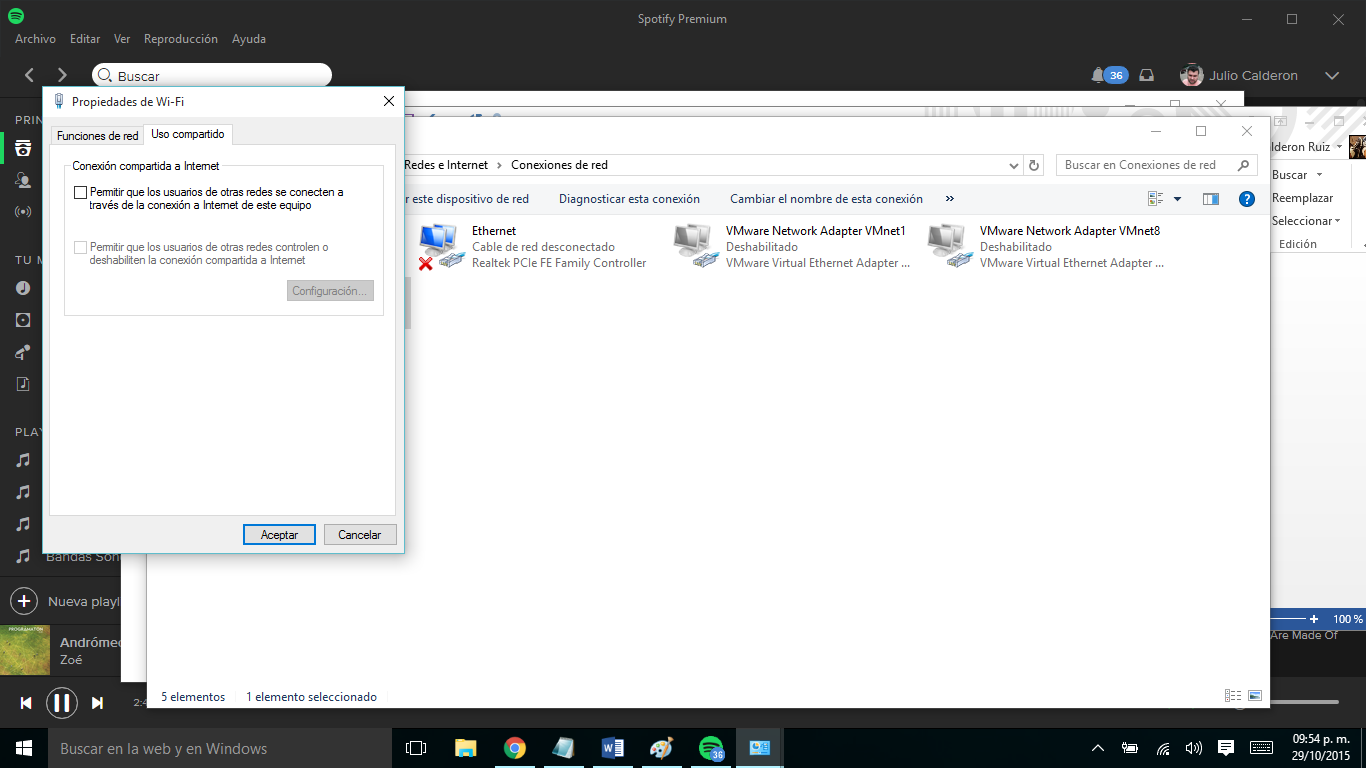Viewport: 1366px width, 768px height.
Task: Select the VMware Network Adapter VMnet8 icon
Action: [949, 247]
